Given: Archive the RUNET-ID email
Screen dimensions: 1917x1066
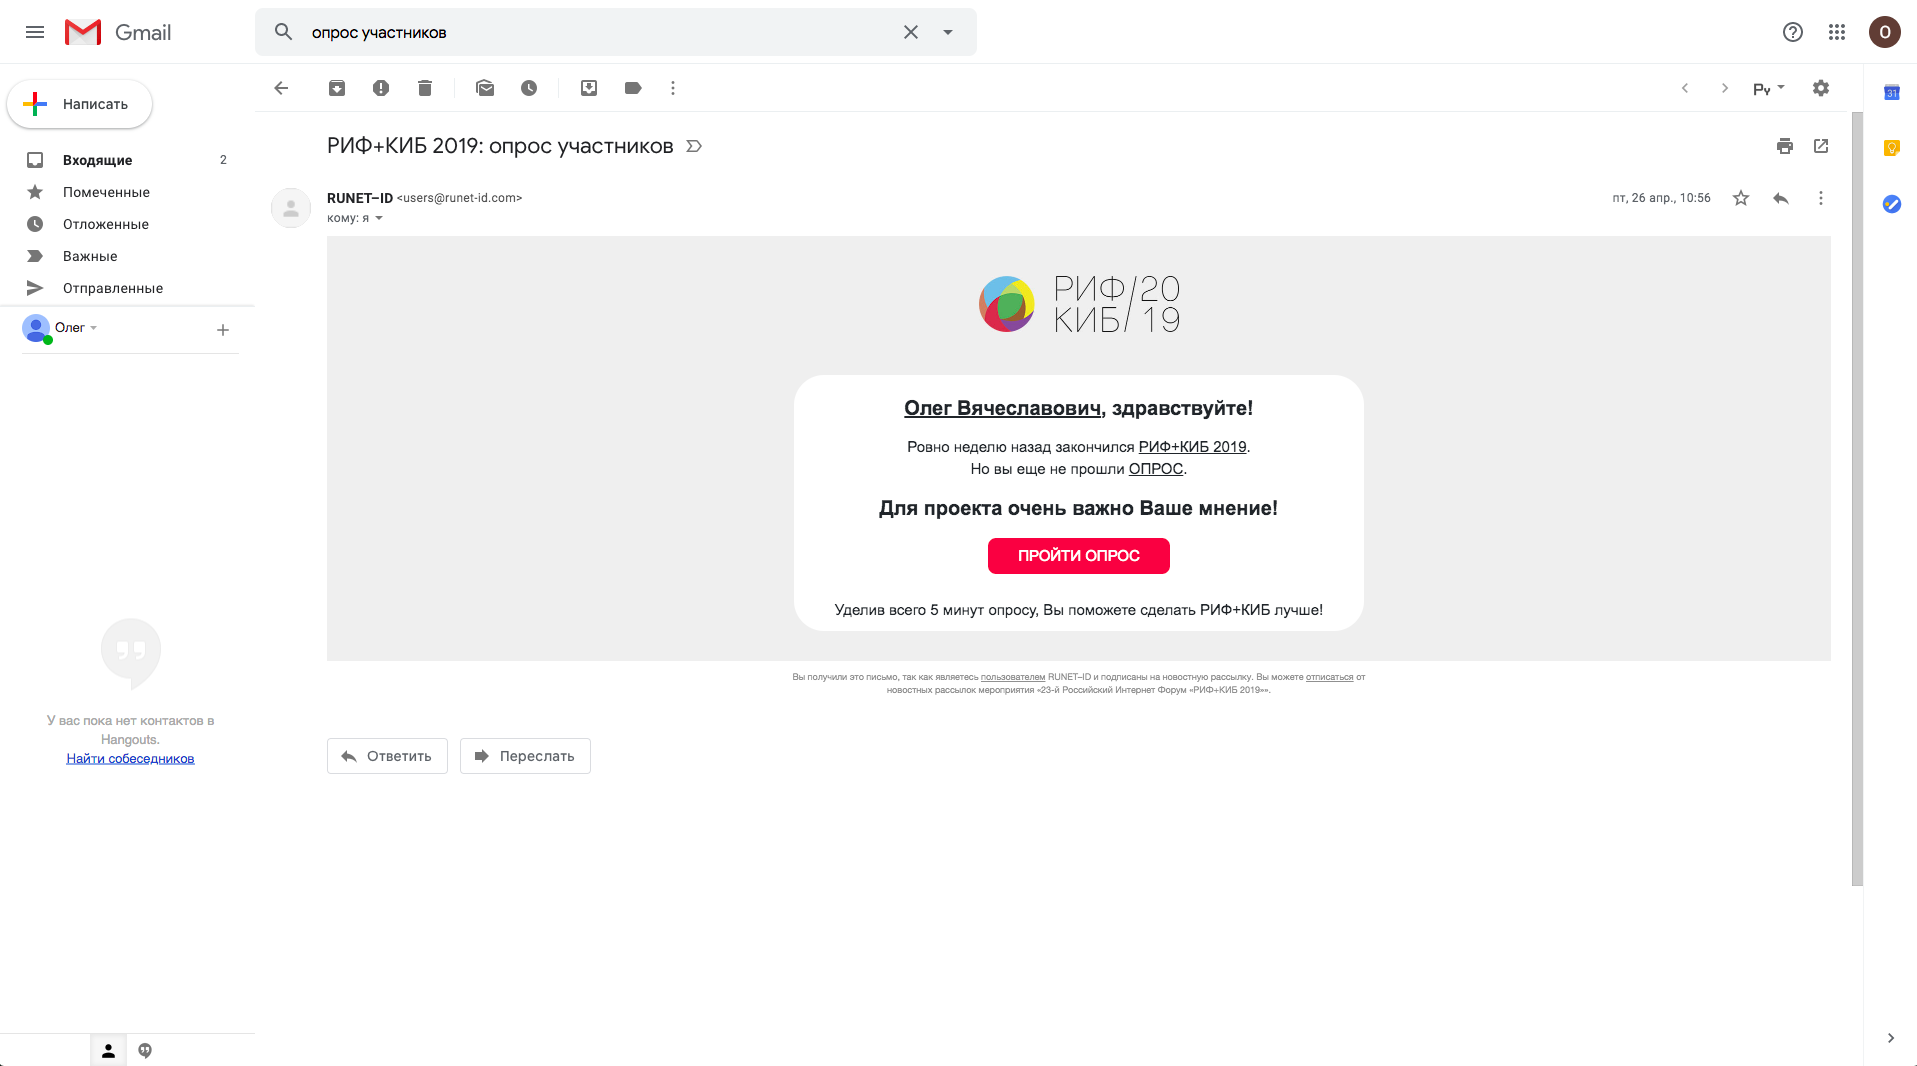Looking at the screenshot, I should [x=337, y=88].
